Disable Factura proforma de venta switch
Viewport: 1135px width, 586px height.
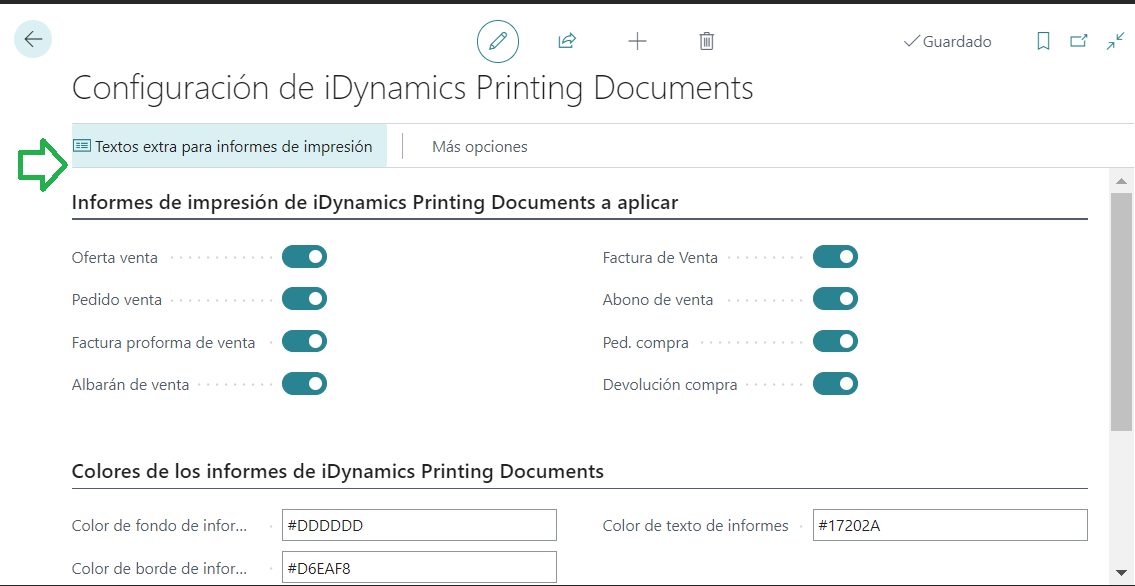305,341
